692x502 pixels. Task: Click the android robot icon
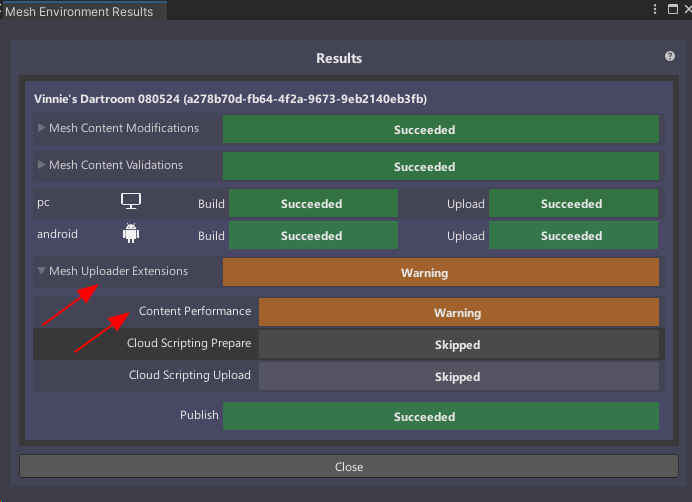coord(131,233)
